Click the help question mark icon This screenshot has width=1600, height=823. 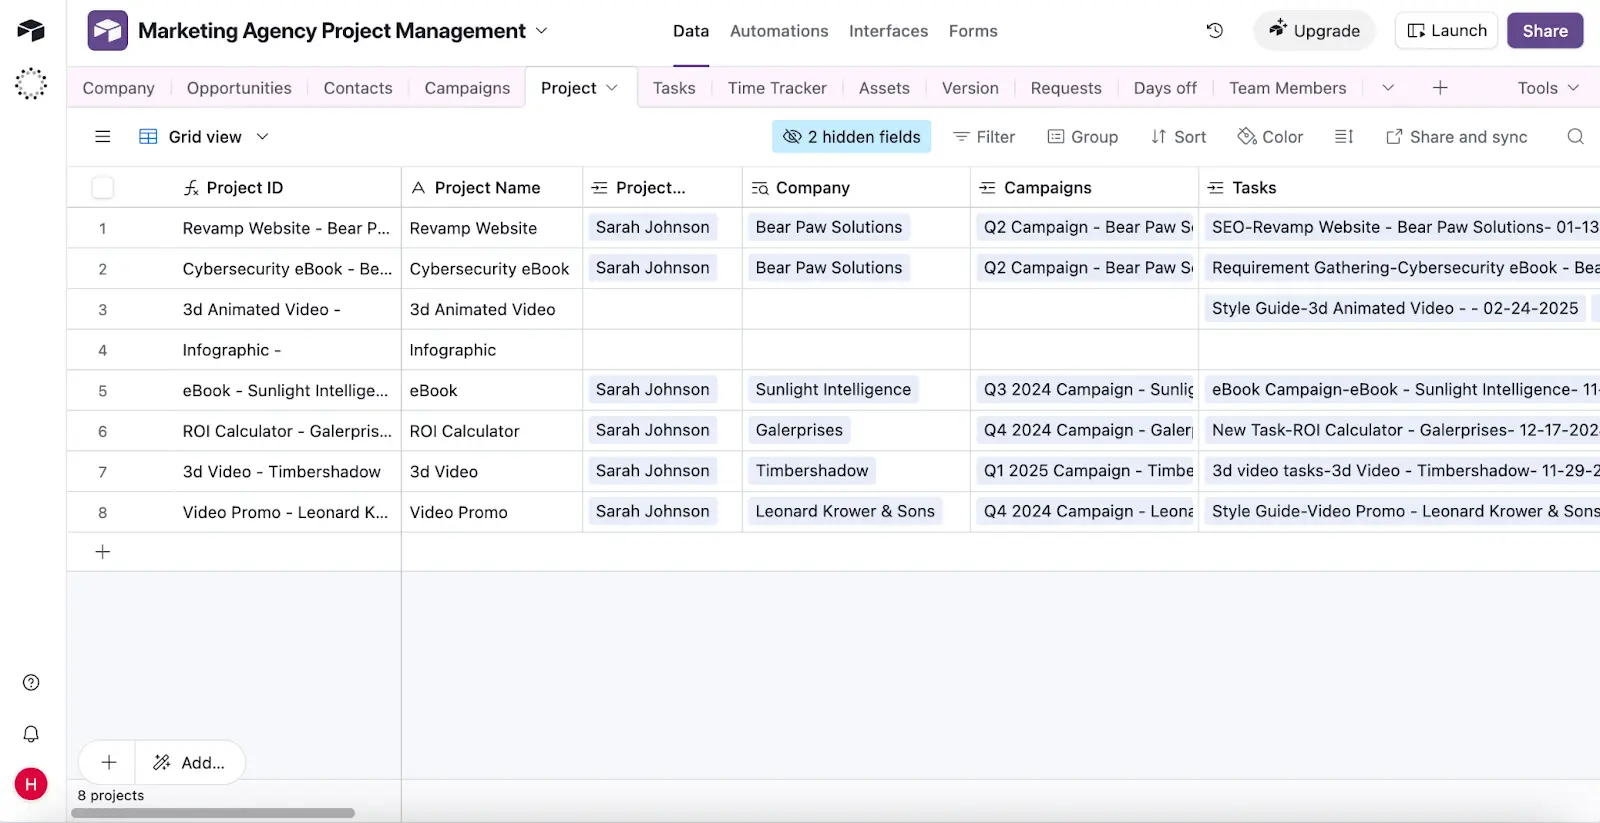pyautogui.click(x=31, y=683)
